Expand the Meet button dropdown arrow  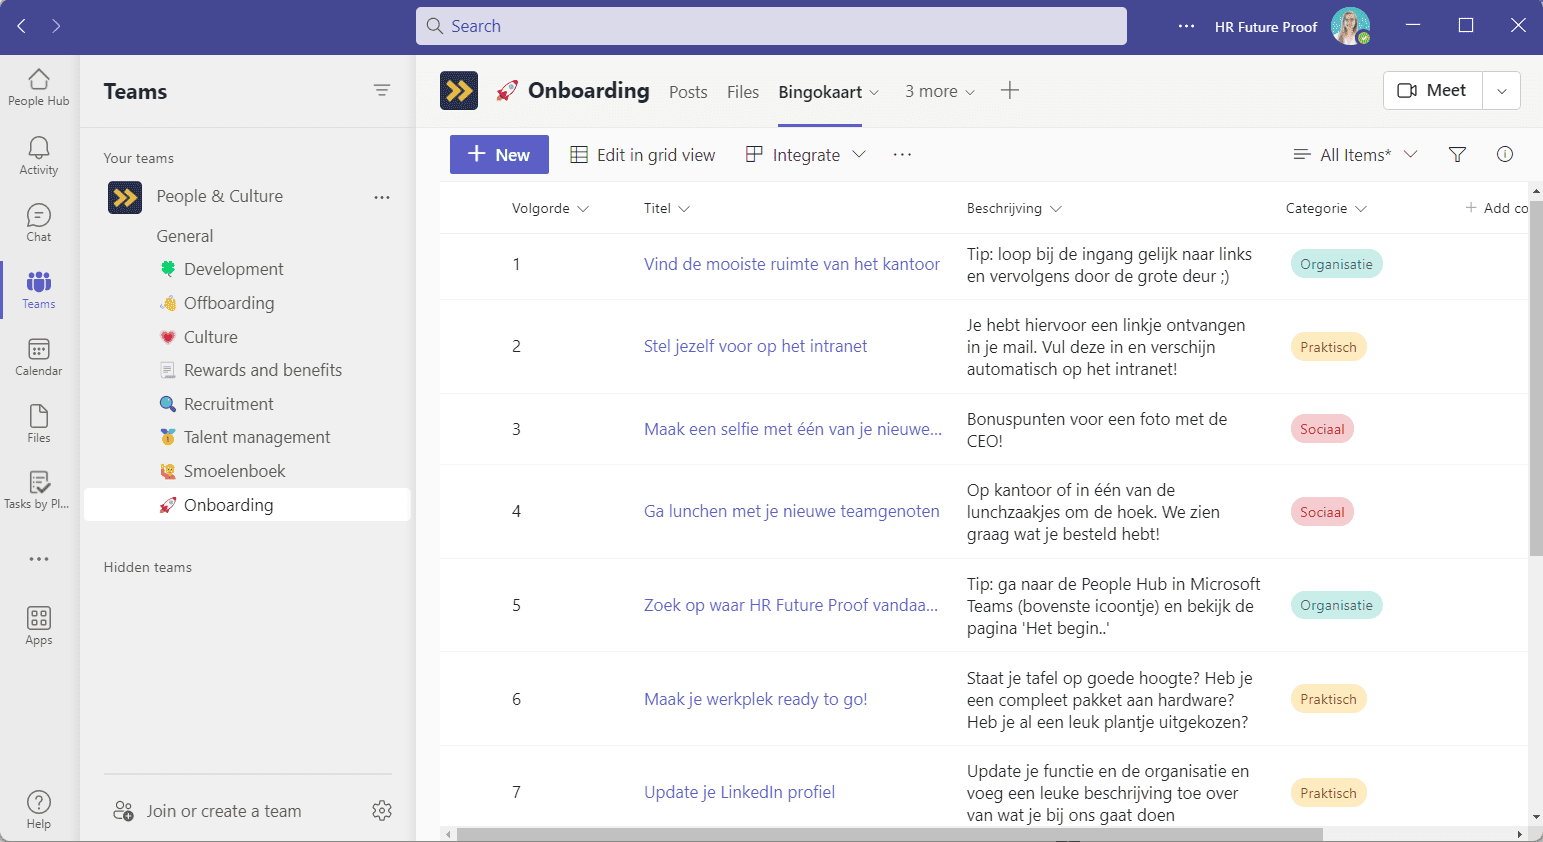point(1501,91)
